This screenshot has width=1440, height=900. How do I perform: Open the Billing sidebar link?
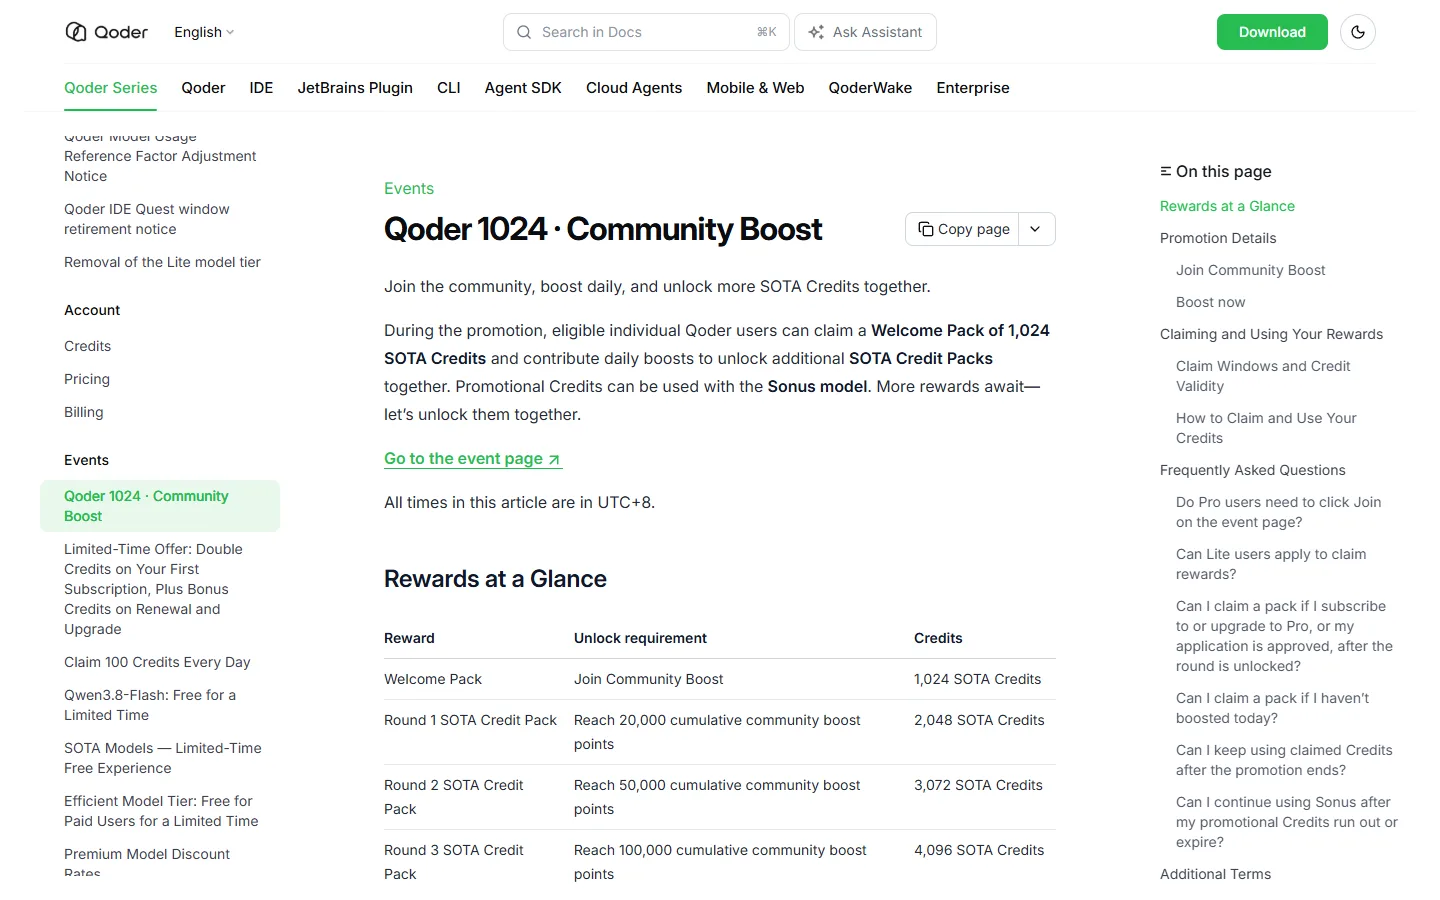pos(84,412)
